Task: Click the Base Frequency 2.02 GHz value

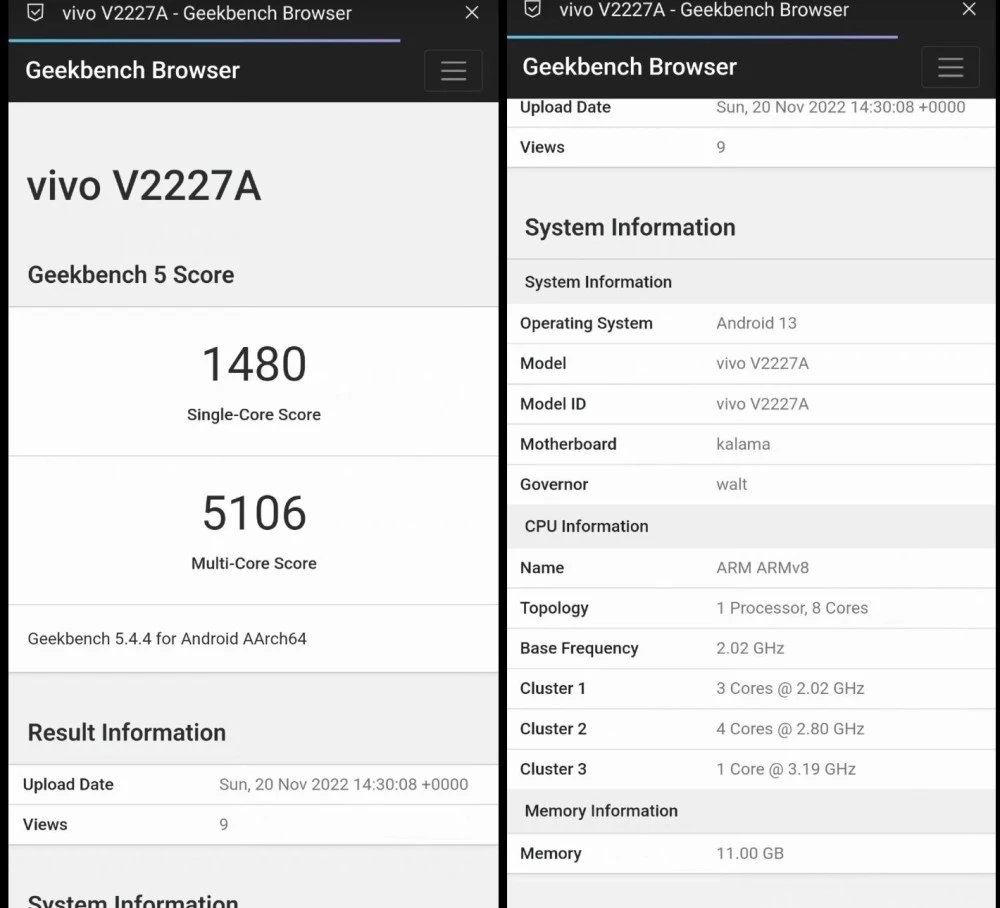Action: point(750,648)
